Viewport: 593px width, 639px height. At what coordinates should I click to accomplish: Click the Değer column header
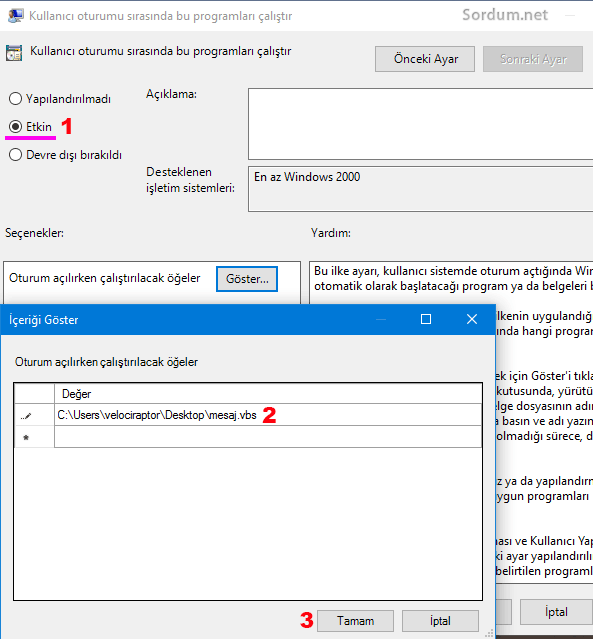point(268,394)
